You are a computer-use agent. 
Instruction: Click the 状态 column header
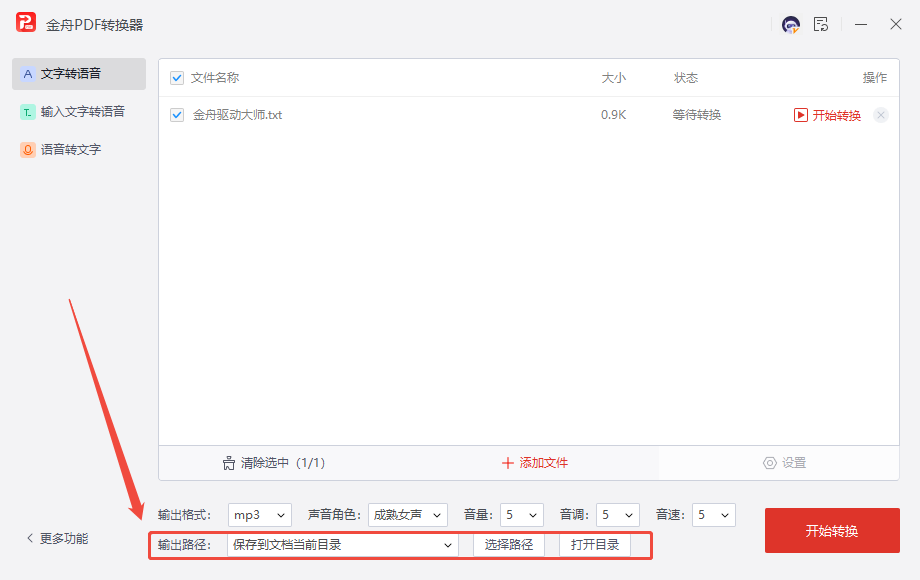coord(686,78)
